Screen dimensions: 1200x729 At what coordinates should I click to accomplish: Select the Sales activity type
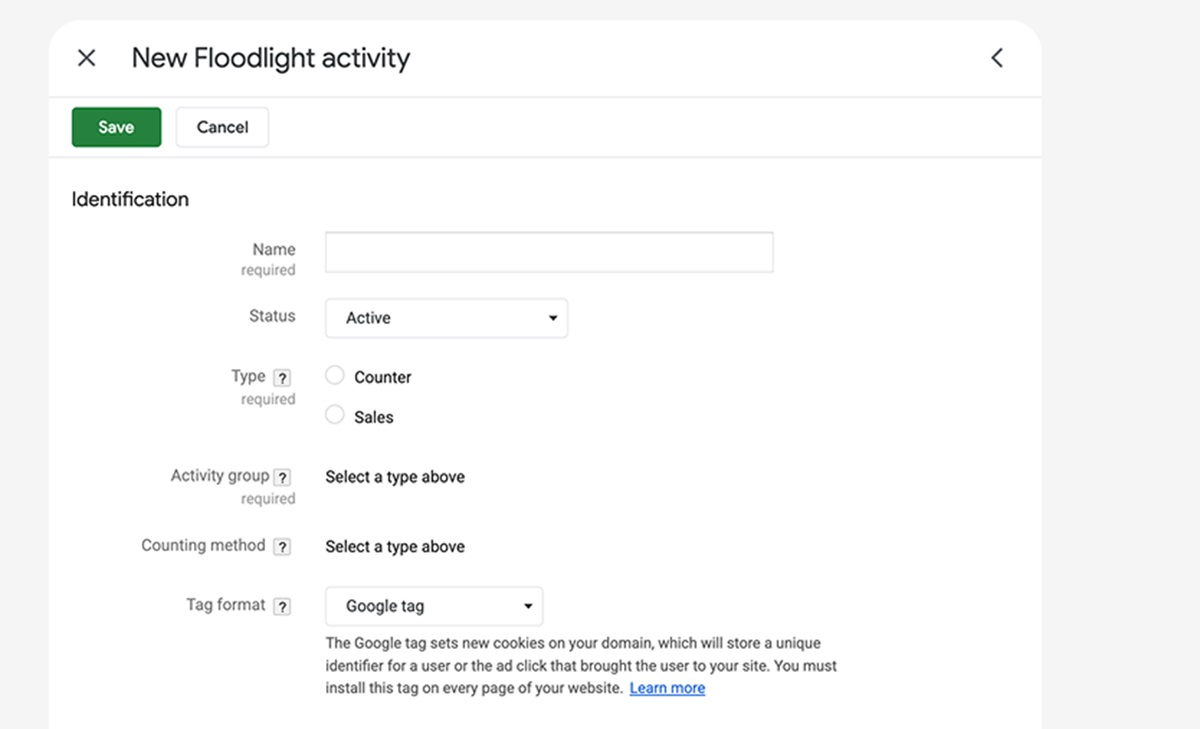coord(335,416)
